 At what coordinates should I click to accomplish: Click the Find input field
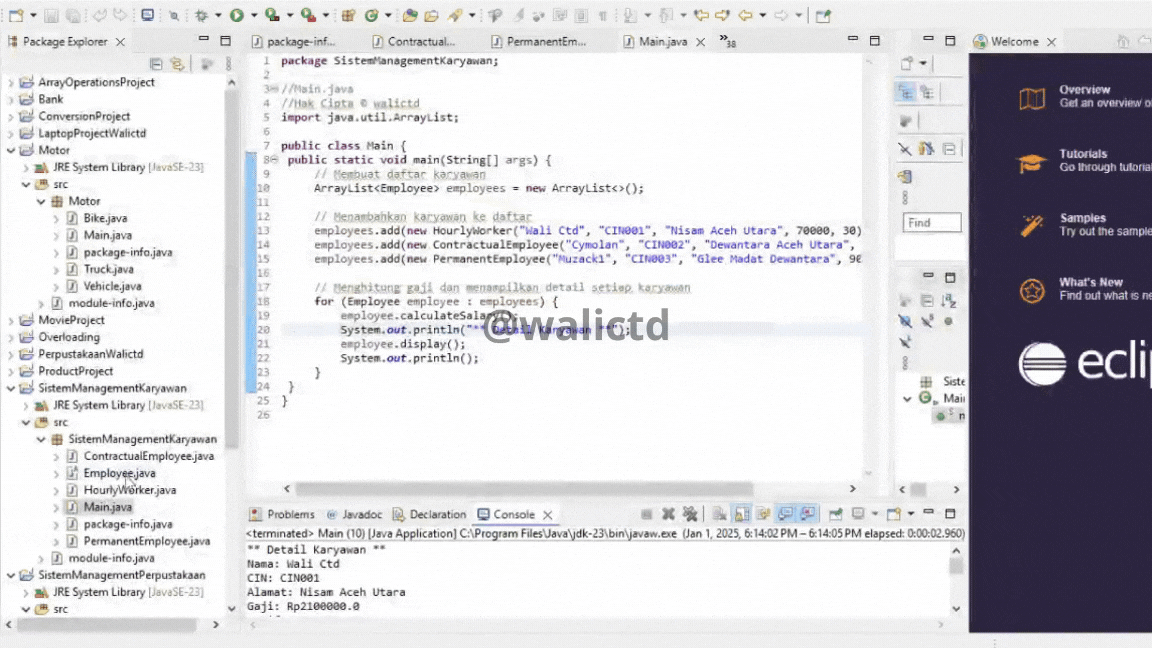(x=932, y=223)
